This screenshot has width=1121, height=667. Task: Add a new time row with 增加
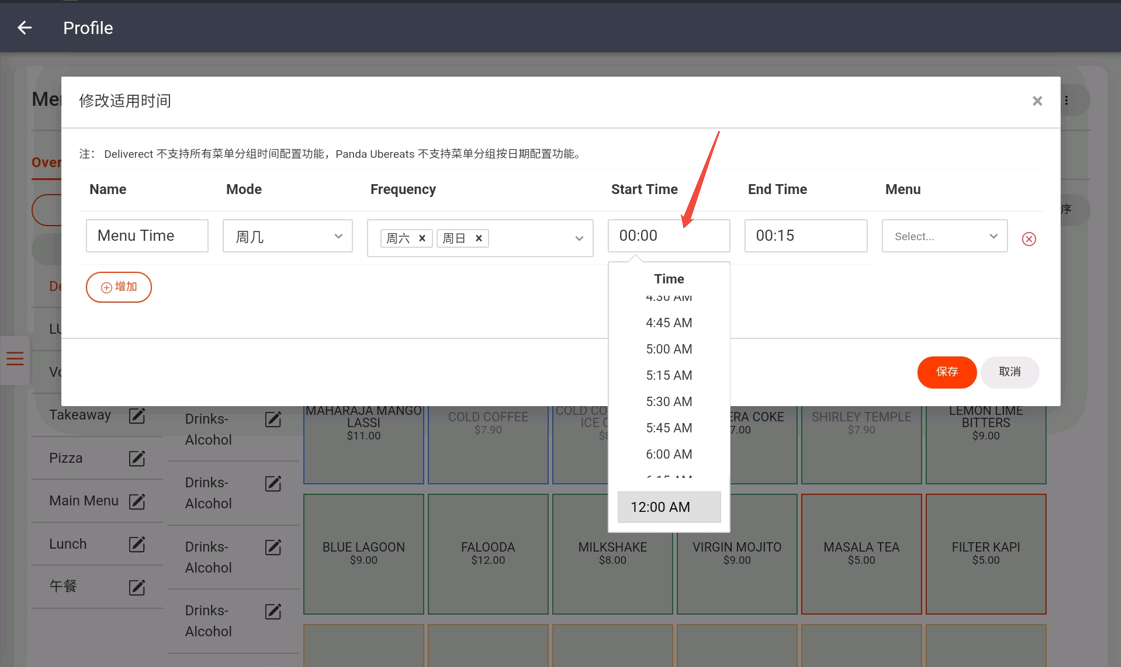(119, 287)
